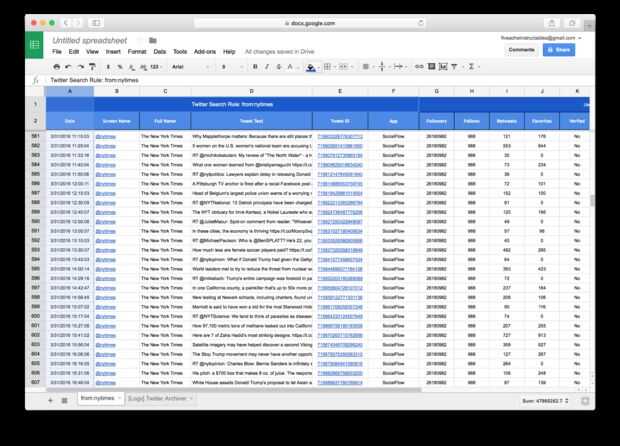620x446 pixels.
Task: Open the Tweet ID link in row 595
Action: point(340,270)
